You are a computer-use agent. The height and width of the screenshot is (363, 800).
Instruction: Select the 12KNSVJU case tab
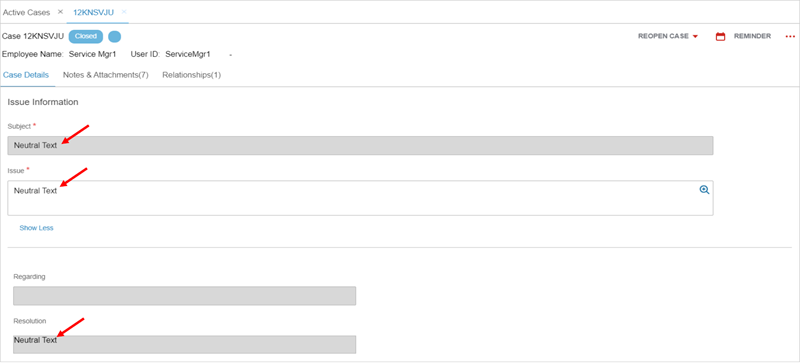click(x=93, y=11)
